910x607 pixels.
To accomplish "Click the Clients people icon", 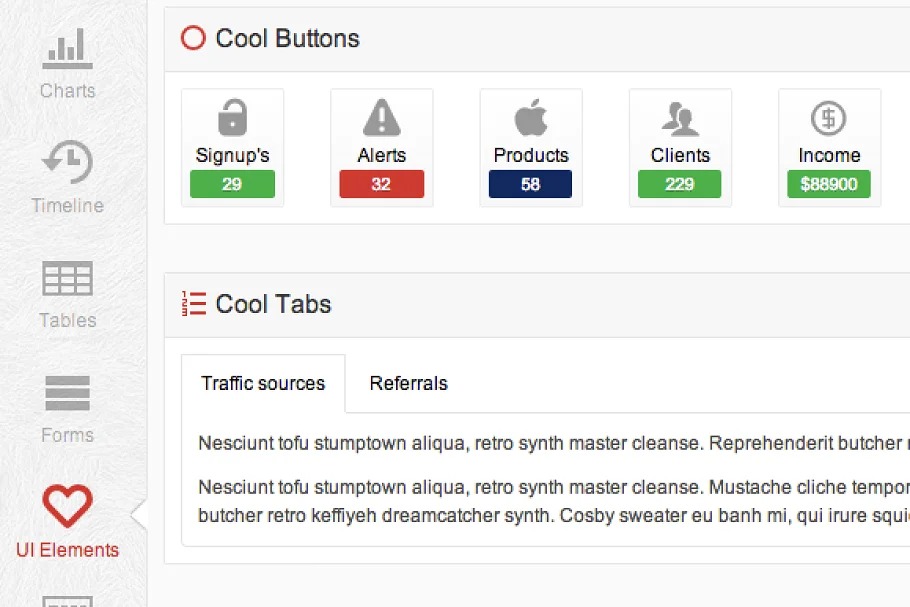I will 680,119.
